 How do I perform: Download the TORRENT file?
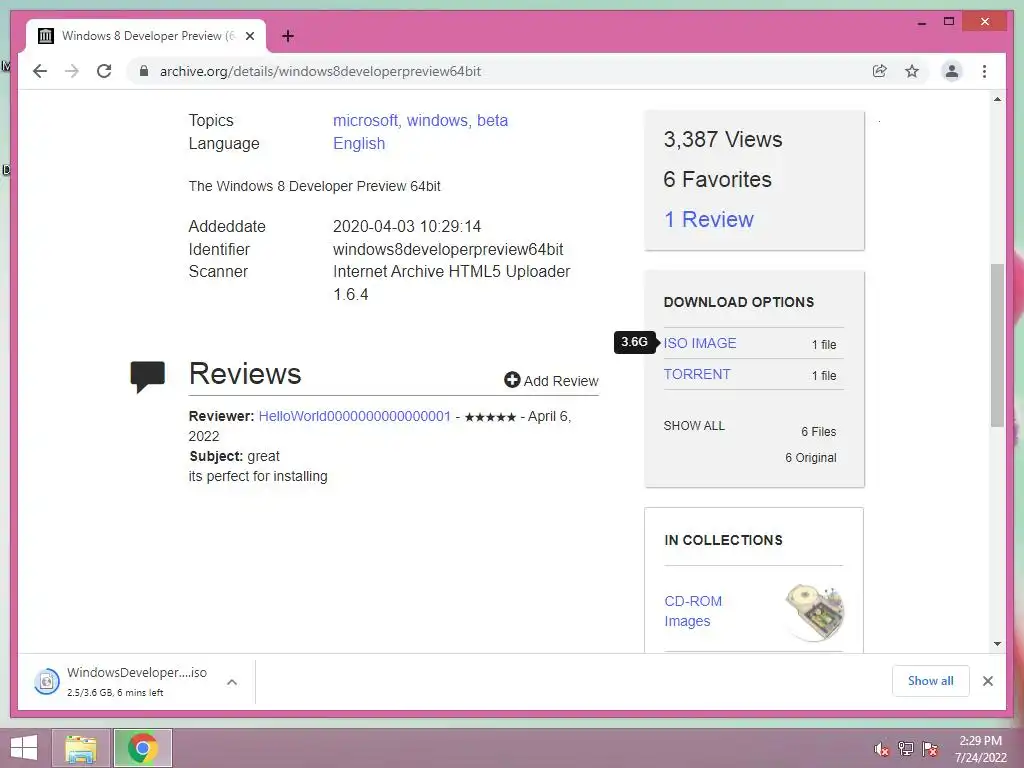697,374
